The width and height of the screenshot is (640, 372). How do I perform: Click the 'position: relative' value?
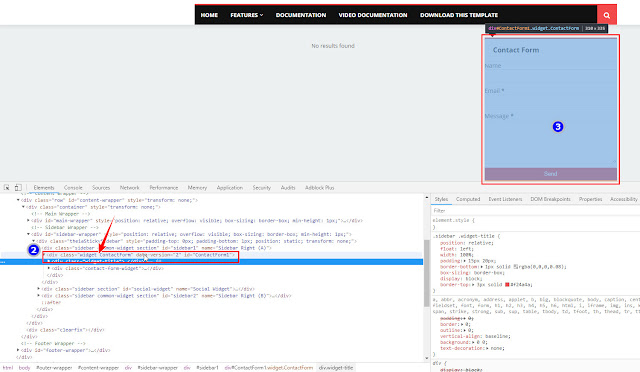point(481,243)
